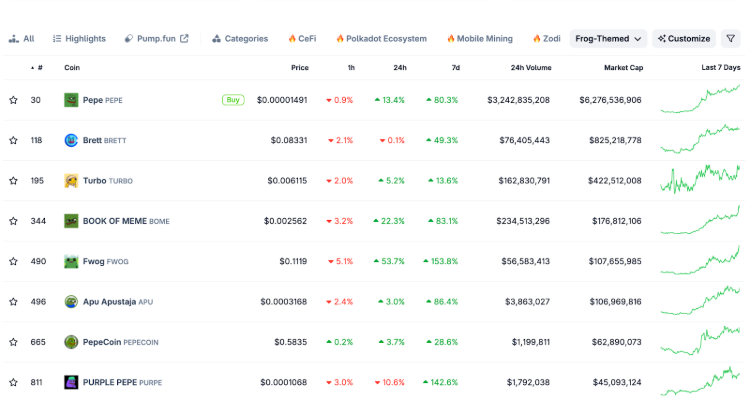
Task: Click price $0.5835 for PepeCoin
Action: tap(291, 342)
